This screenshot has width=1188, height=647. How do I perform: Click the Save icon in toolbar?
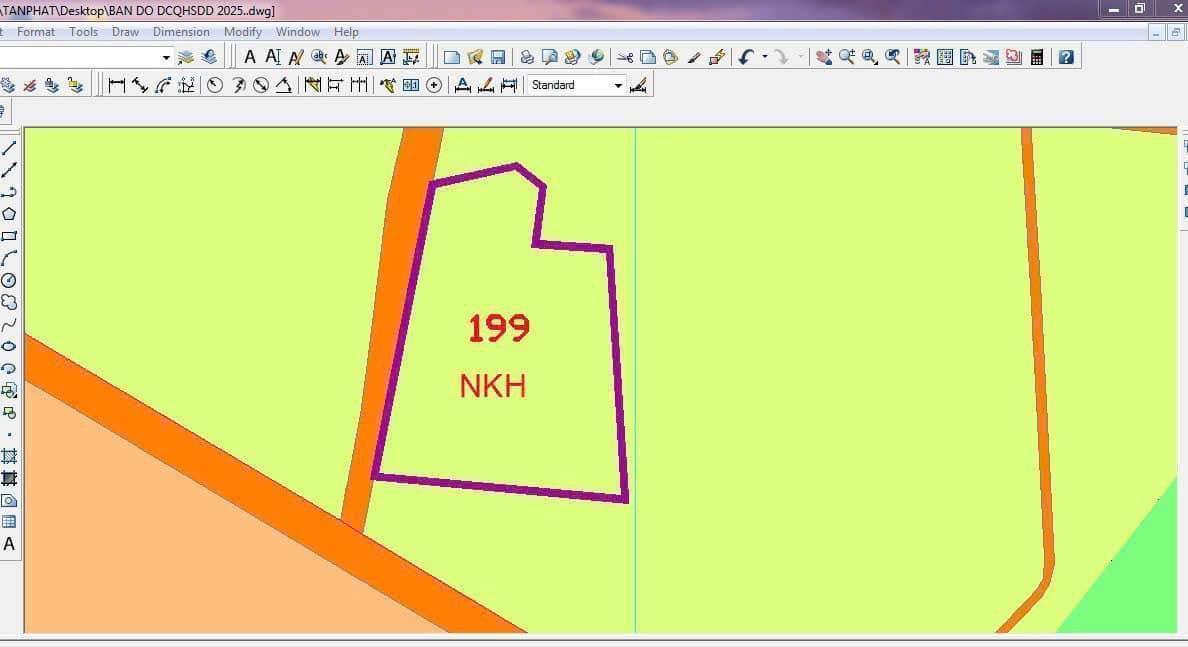coord(497,57)
